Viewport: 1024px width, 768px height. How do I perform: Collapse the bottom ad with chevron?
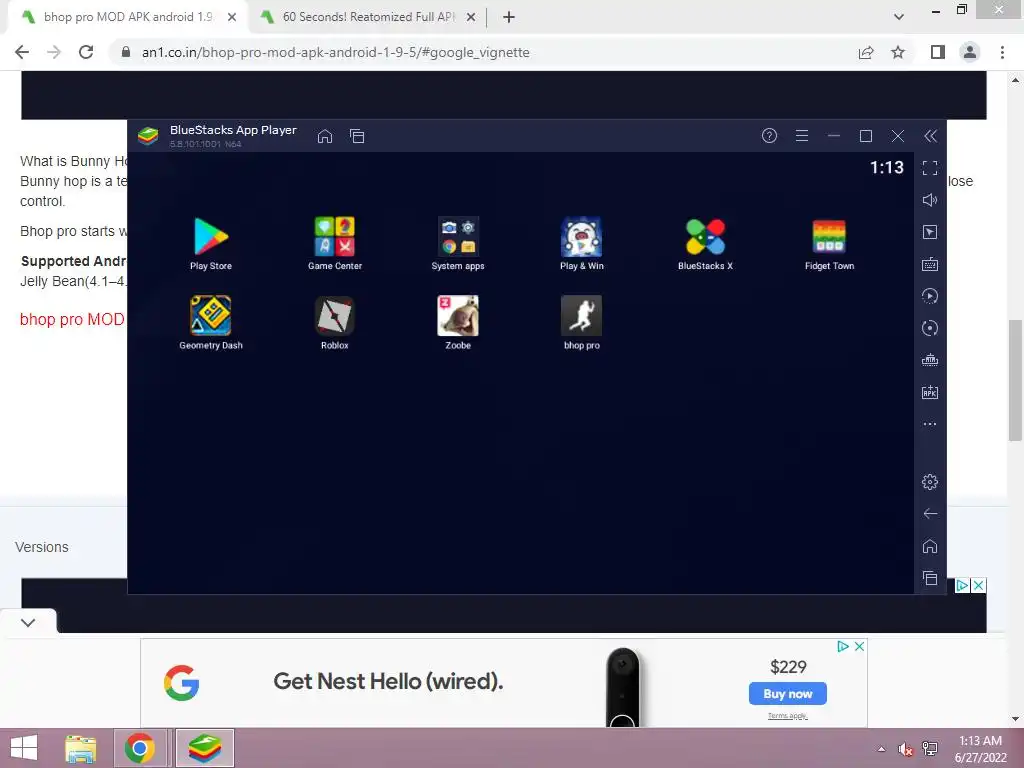(x=28, y=622)
